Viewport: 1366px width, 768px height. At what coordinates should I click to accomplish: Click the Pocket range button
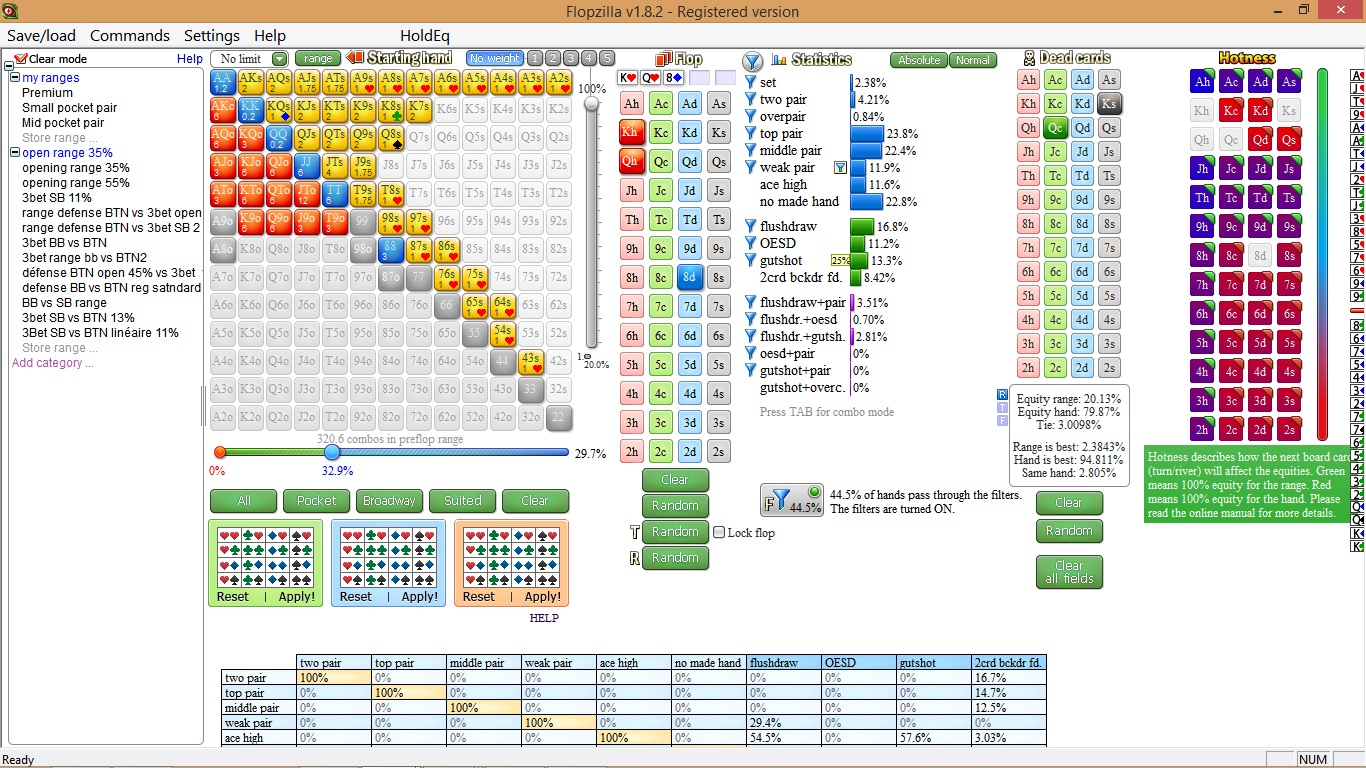pos(317,501)
